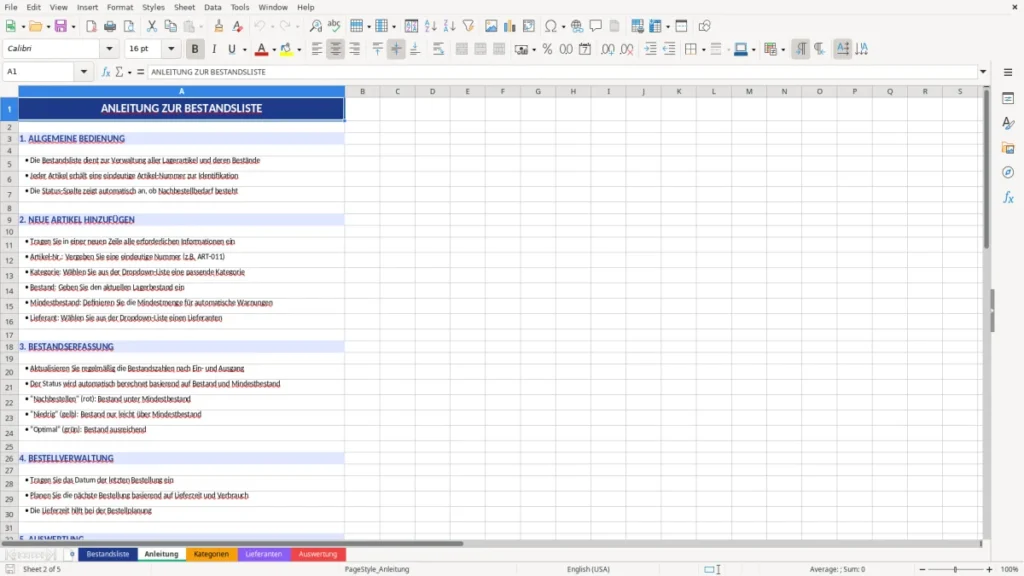
Task: Toggle Align Right
Action: point(355,49)
